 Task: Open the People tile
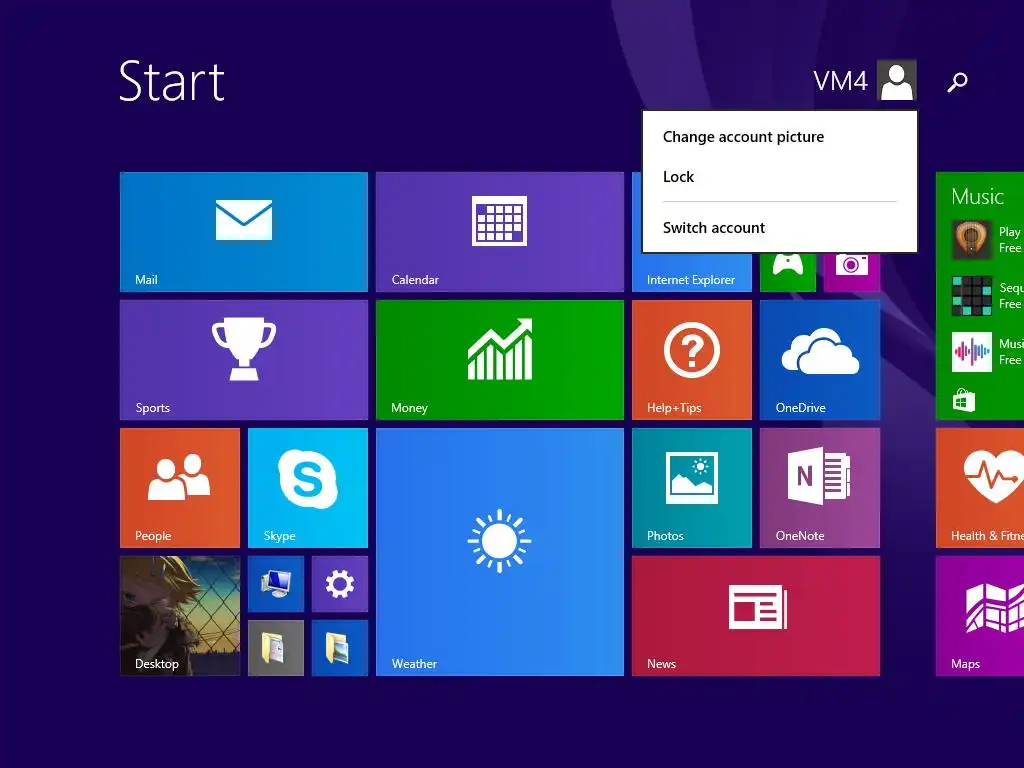(180, 488)
